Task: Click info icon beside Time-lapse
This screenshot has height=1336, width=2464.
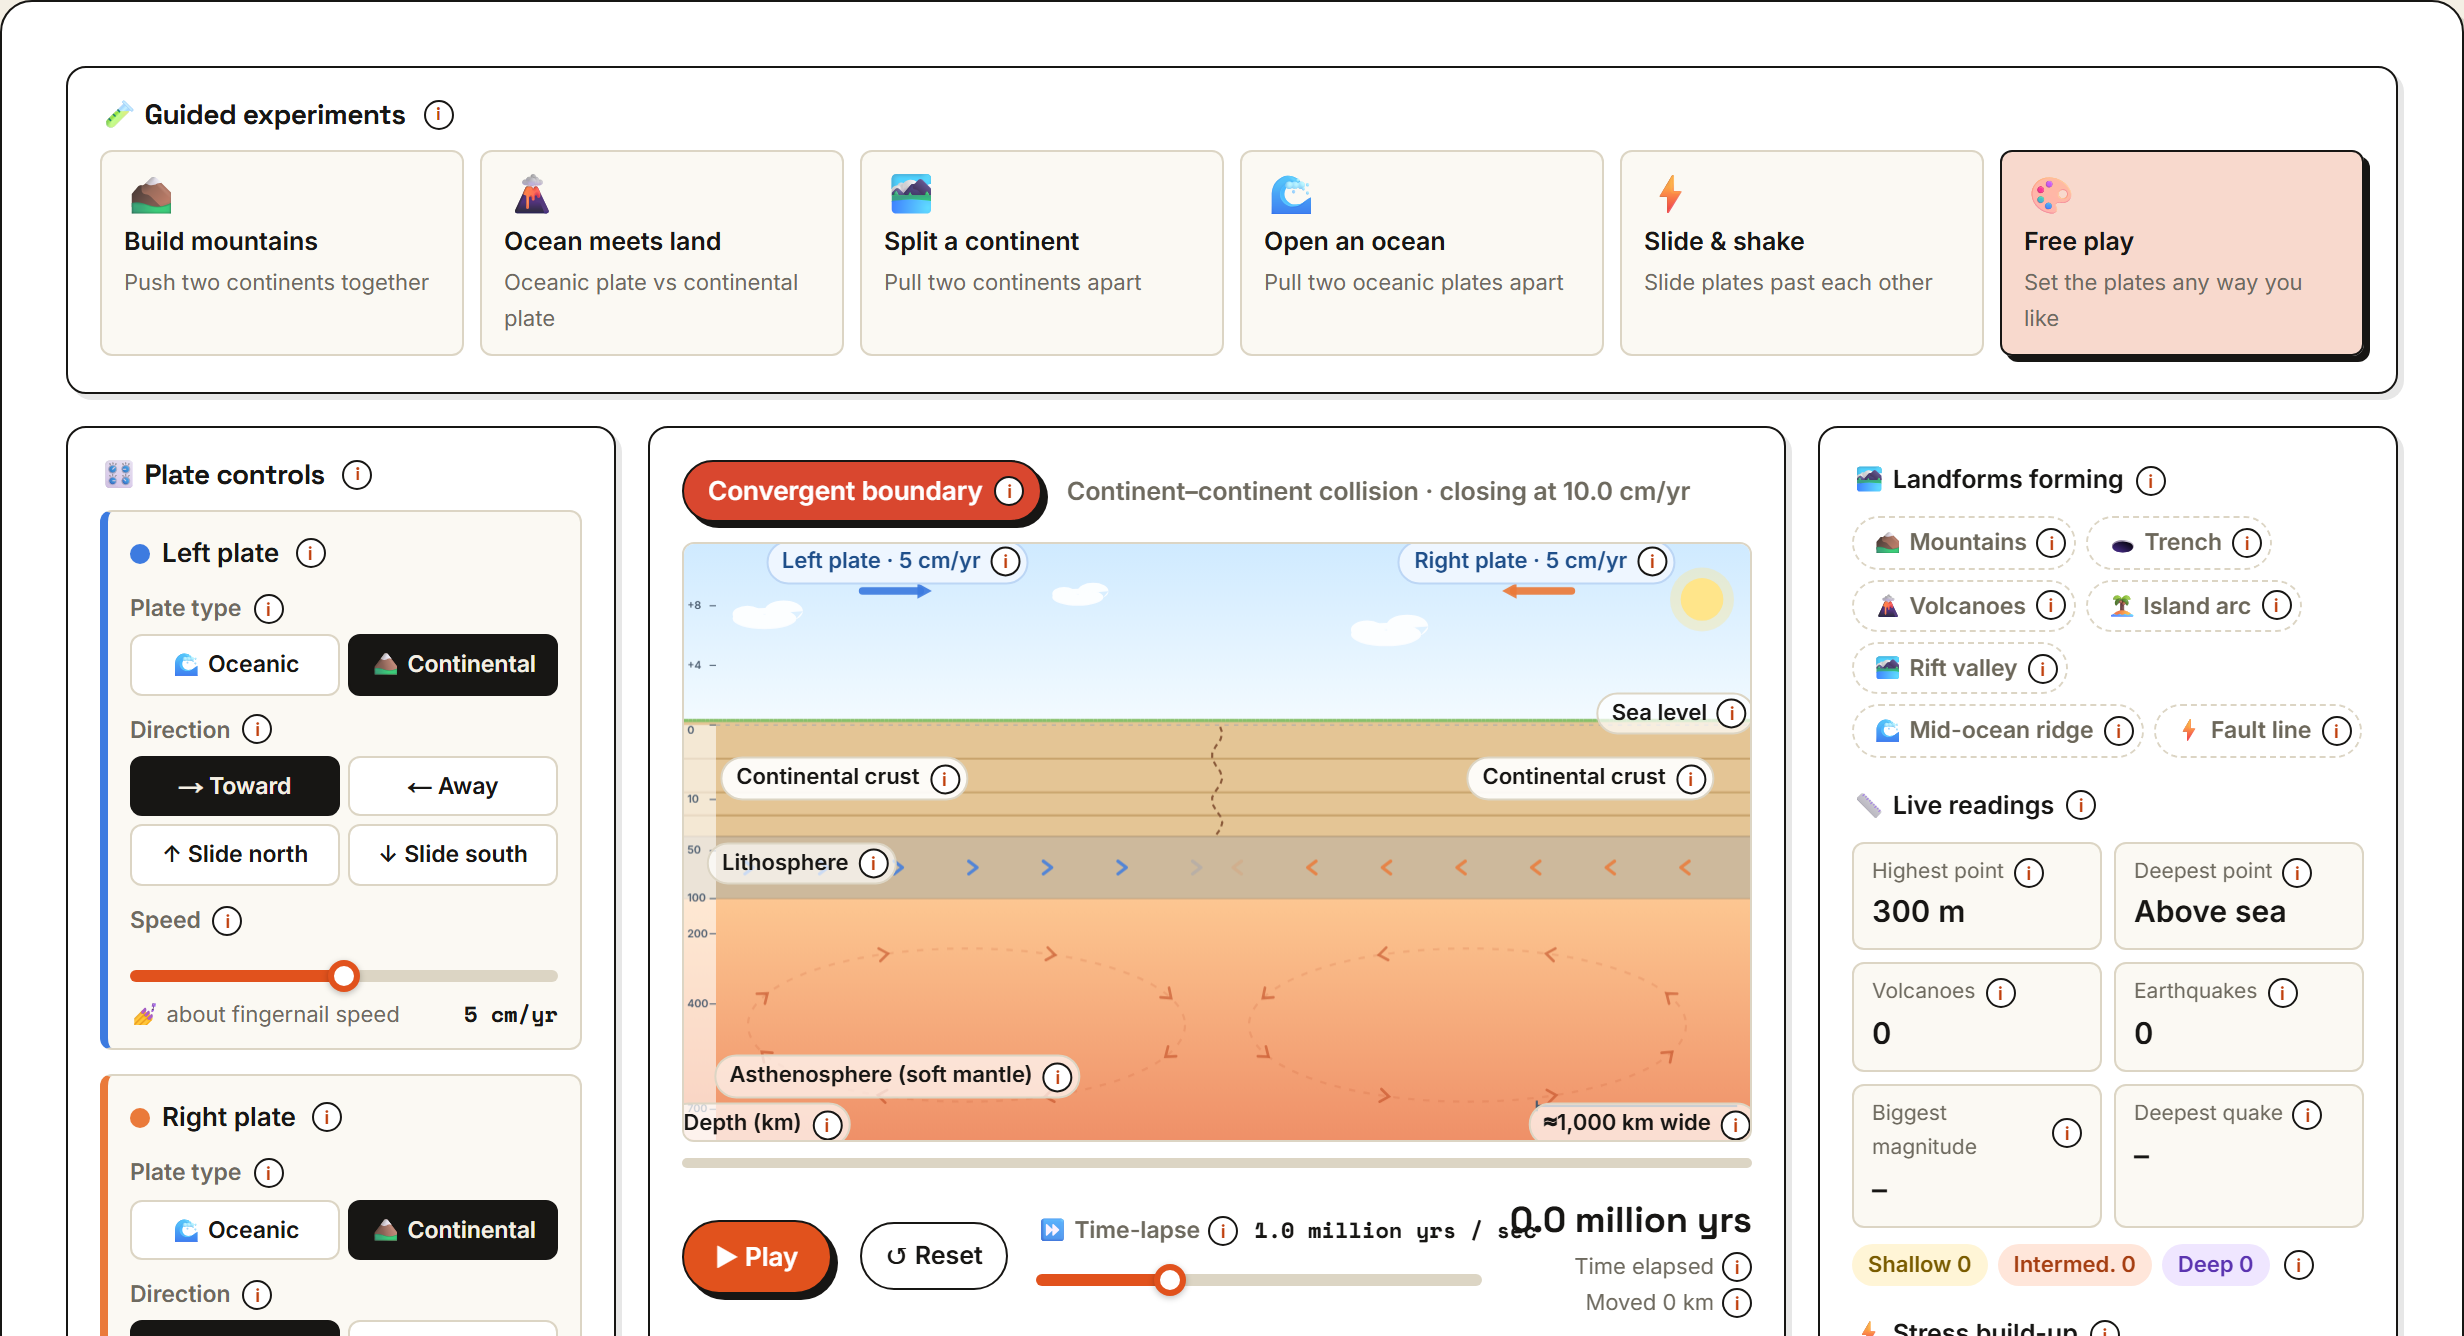Action: point(1223,1230)
